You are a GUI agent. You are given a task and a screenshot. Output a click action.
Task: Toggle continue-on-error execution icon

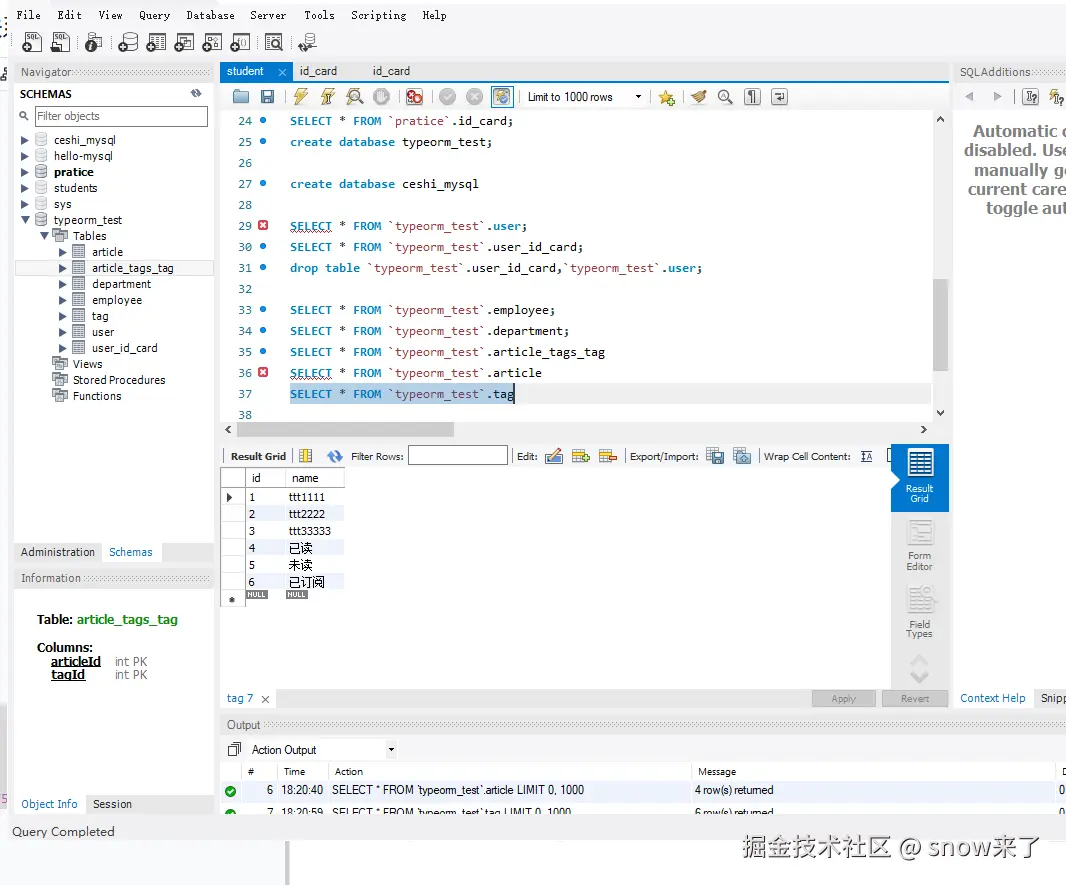coord(414,97)
